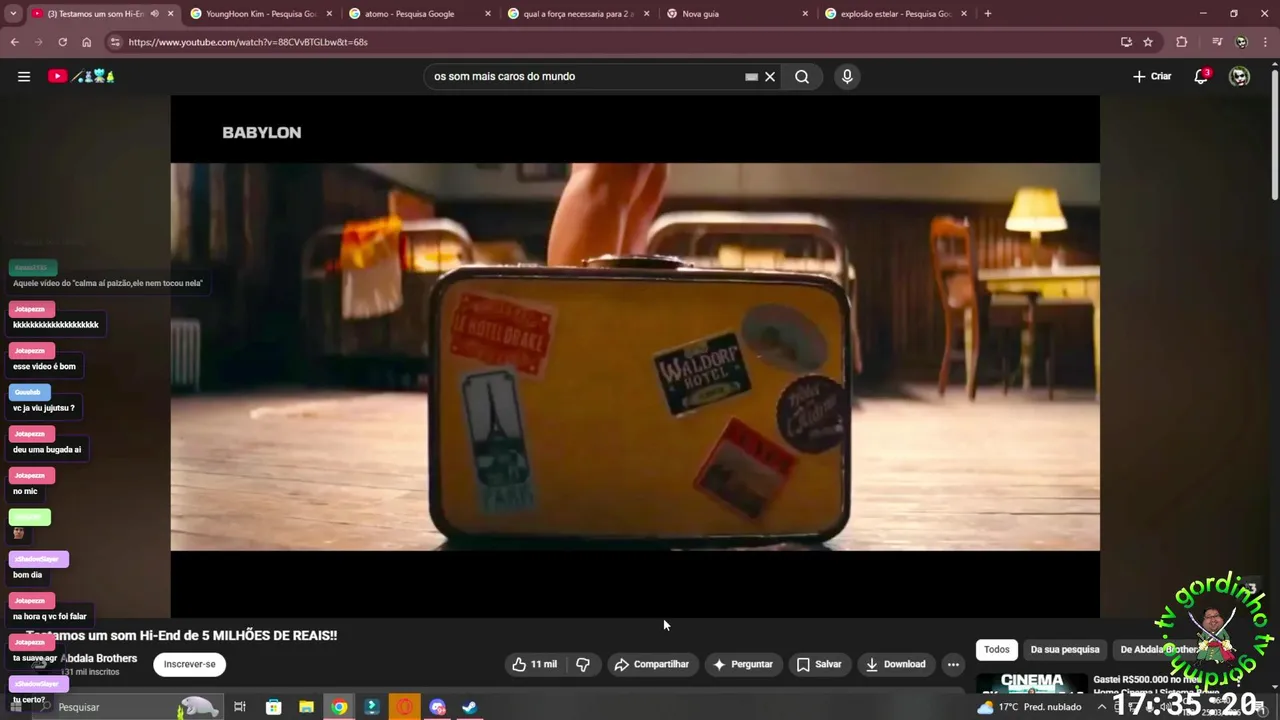Open Chrome from the taskbar
Image resolution: width=1280 pixels, height=720 pixels.
pyautogui.click(x=339, y=707)
